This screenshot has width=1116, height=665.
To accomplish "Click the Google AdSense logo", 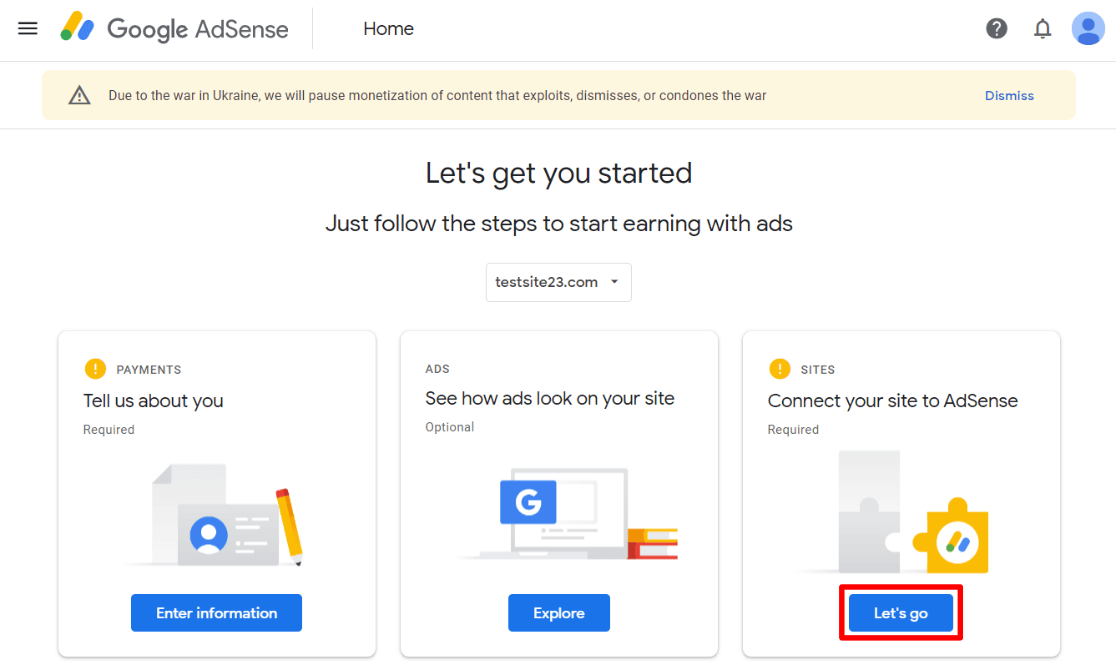I will click(x=174, y=28).
